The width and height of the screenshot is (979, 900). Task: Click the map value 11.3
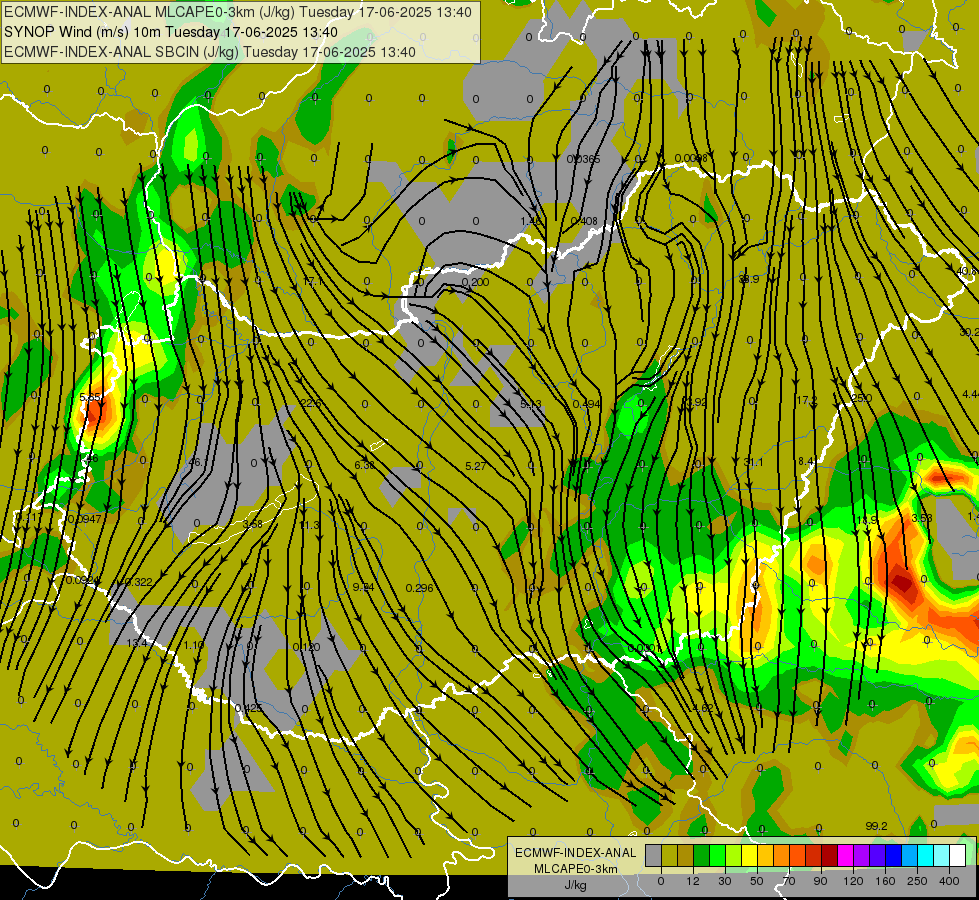click(x=309, y=525)
